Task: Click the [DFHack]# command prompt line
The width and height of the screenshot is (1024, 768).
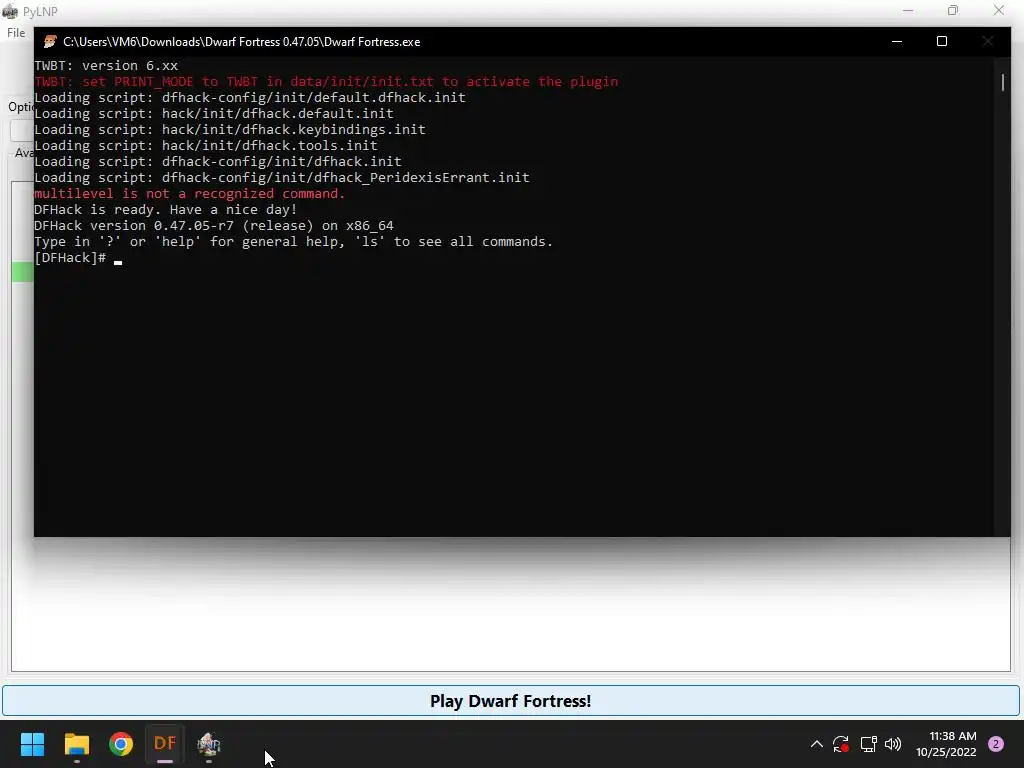Action: 78,258
